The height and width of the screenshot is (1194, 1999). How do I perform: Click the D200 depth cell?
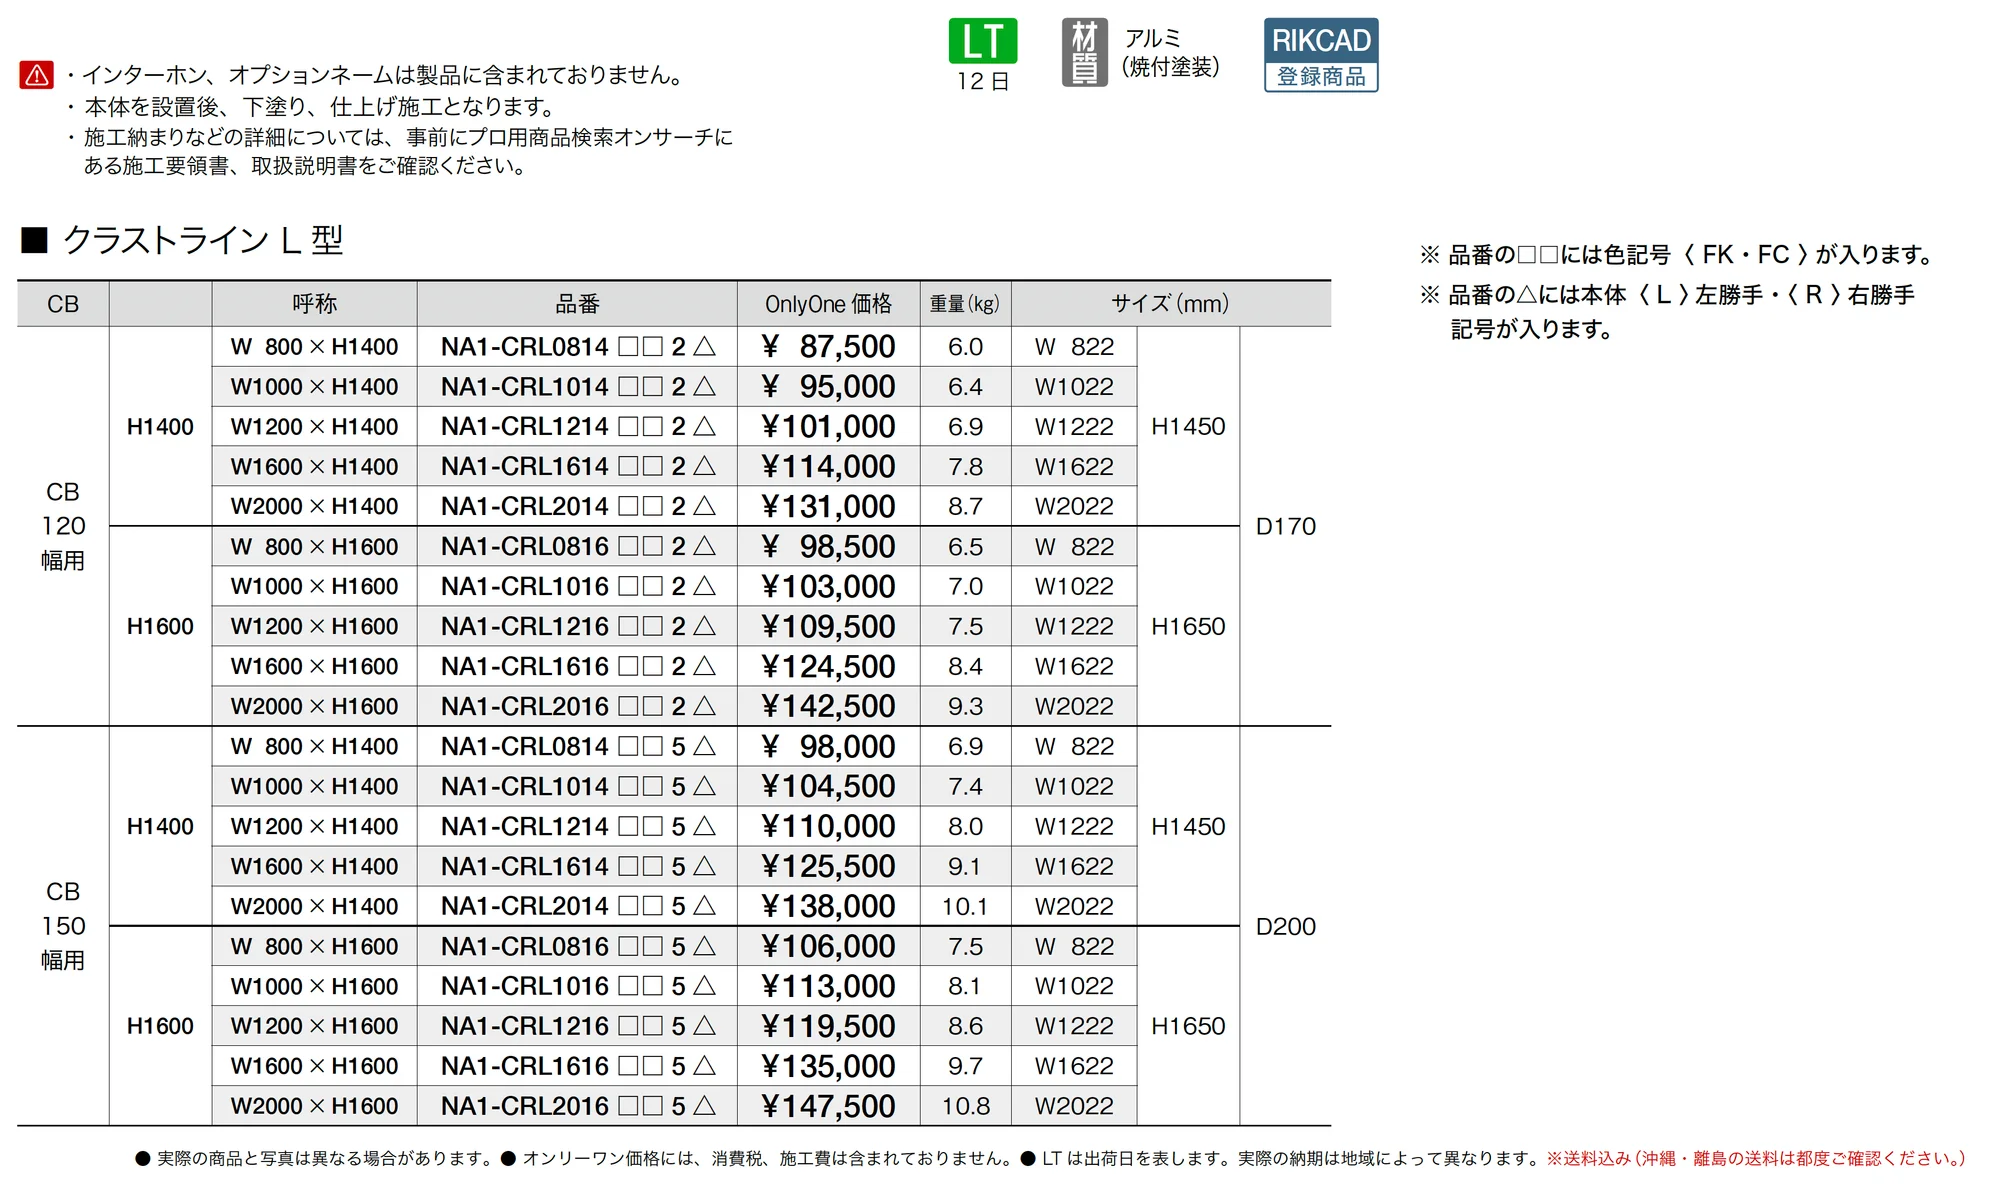(x=1285, y=927)
